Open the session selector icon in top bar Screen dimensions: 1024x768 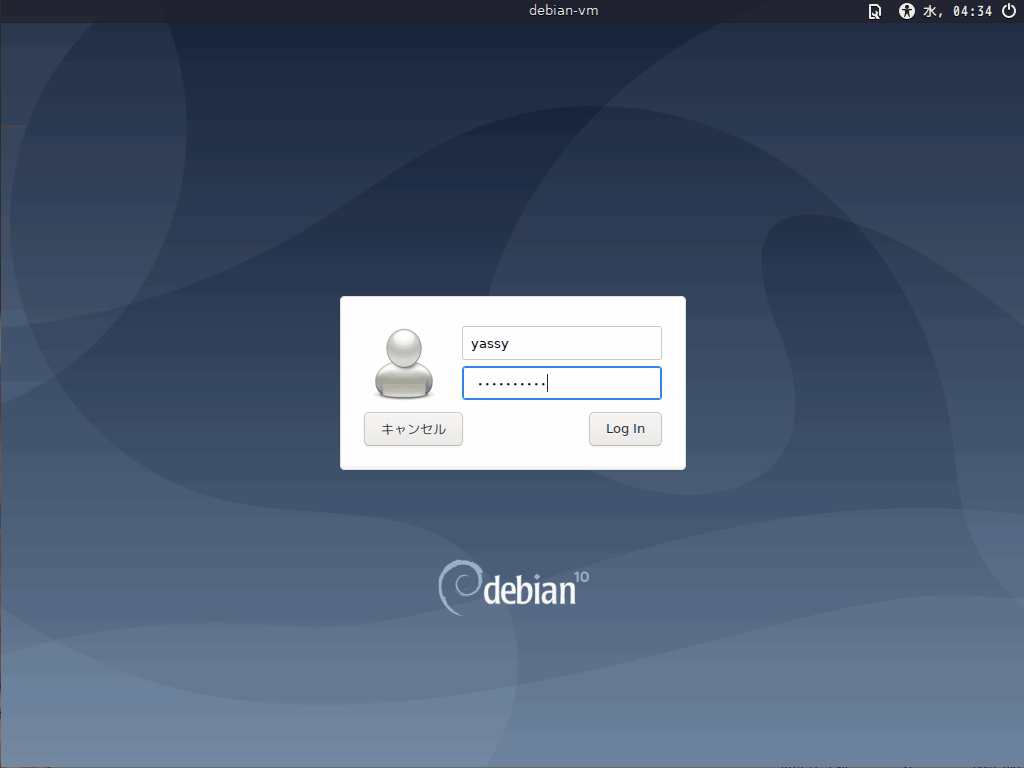[x=874, y=11]
